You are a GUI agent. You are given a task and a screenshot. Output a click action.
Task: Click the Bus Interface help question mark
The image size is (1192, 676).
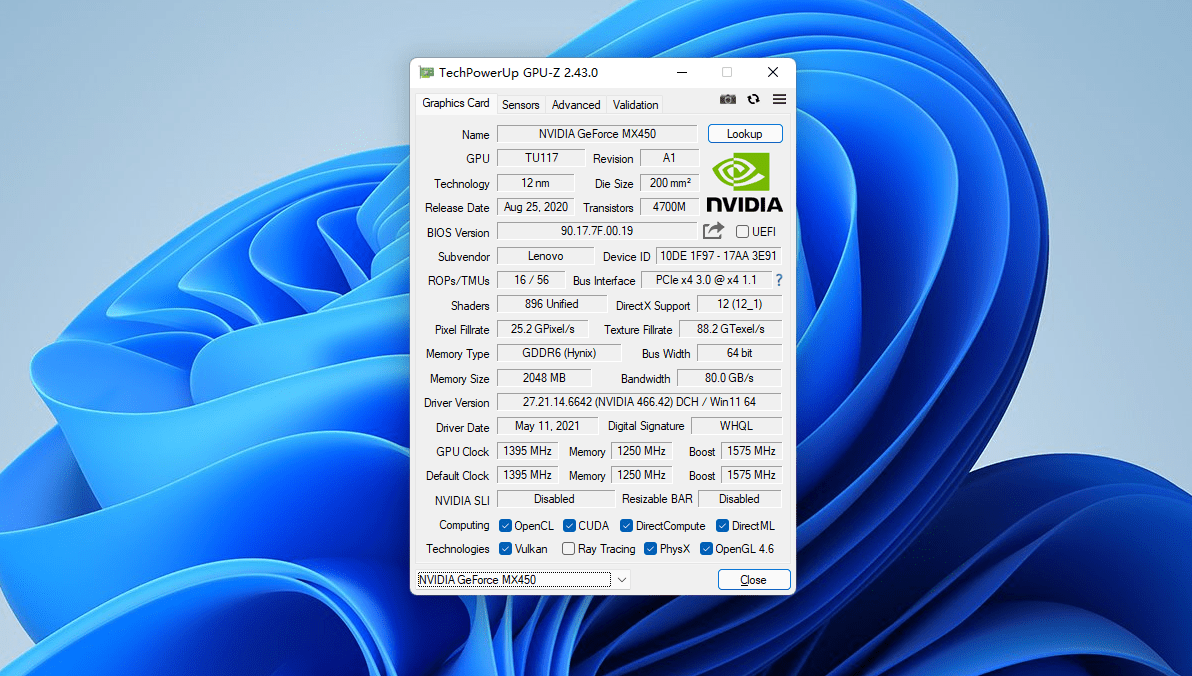[x=779, y=280]
